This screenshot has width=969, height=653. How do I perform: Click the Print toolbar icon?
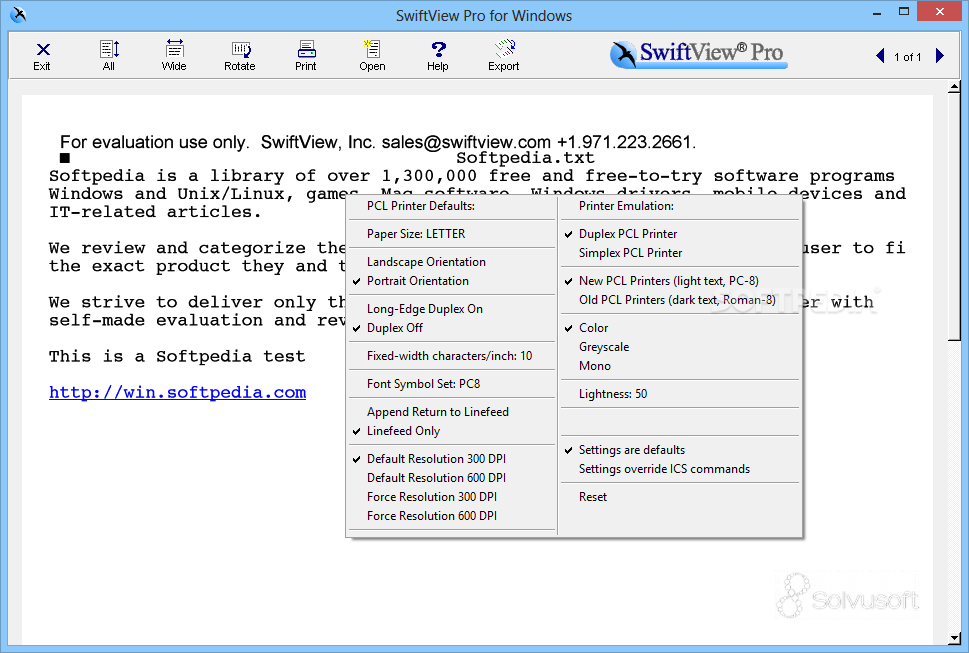tap(306, 56)
